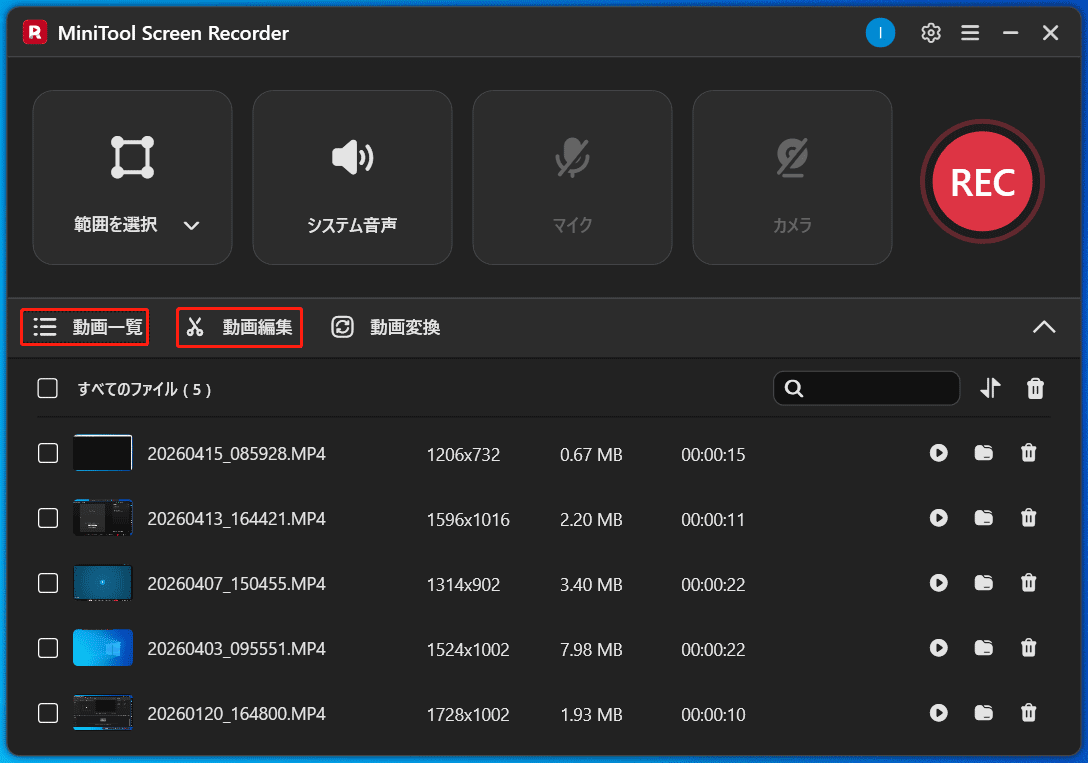Open thumbnail of 20260120_164800.MP4
This screenshot has width=1088, height=763.
click(x=103, y=712)
